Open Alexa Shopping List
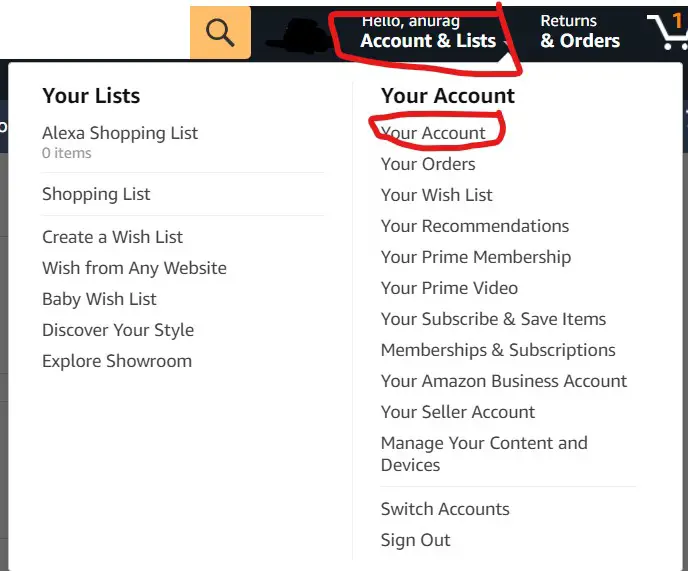Image resolution: width=688 pixels, height=571 pixels. (120, 133)
